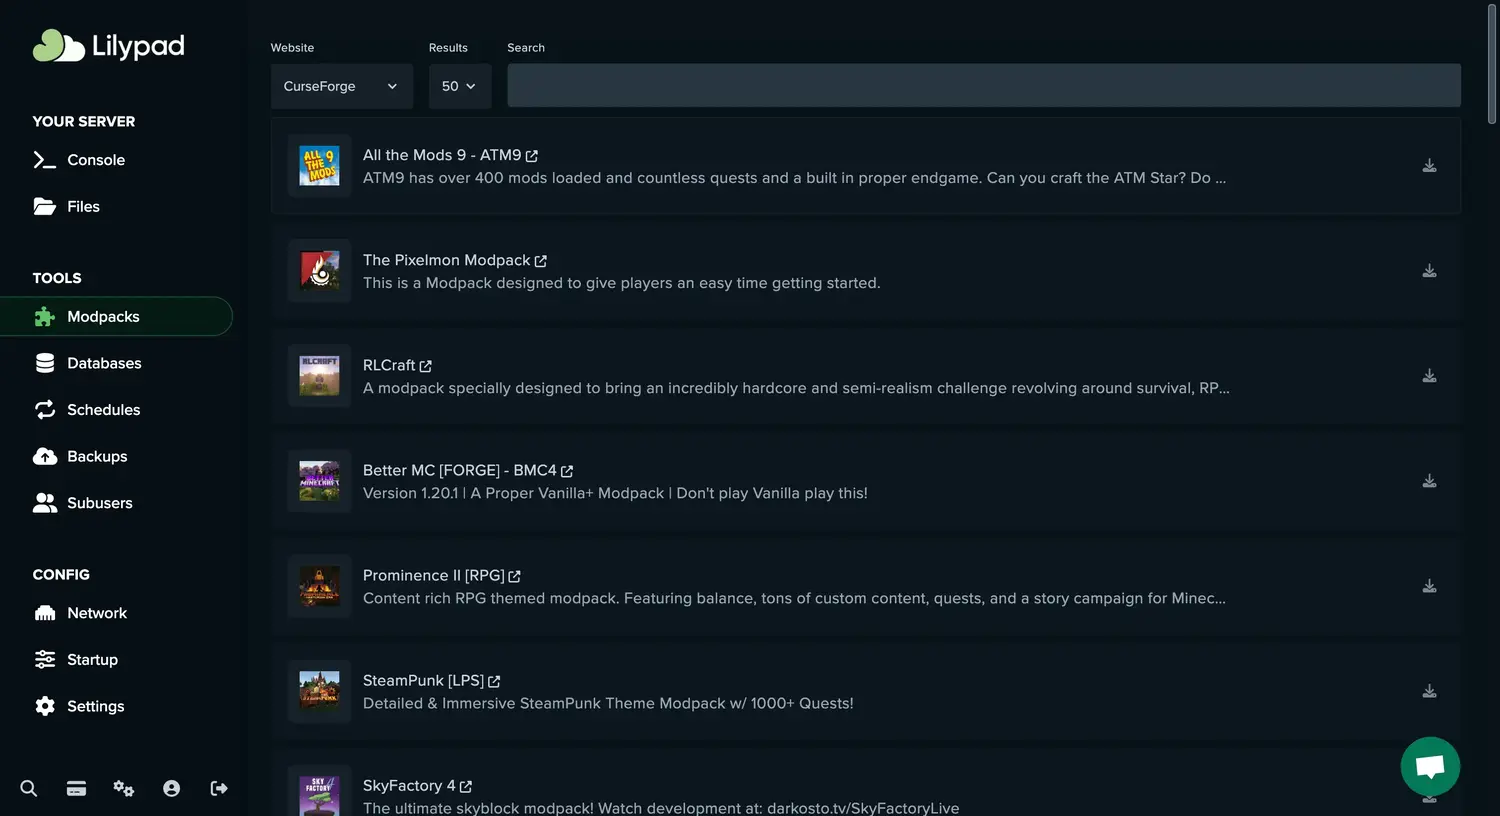Click the billing card icon at sidebar bottom

(x=76, y=789)
